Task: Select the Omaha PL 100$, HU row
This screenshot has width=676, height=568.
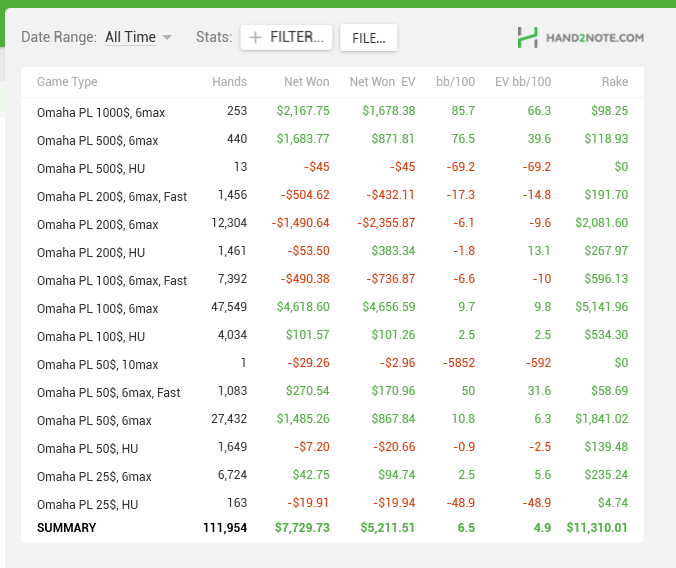Action: click(332, 336)
